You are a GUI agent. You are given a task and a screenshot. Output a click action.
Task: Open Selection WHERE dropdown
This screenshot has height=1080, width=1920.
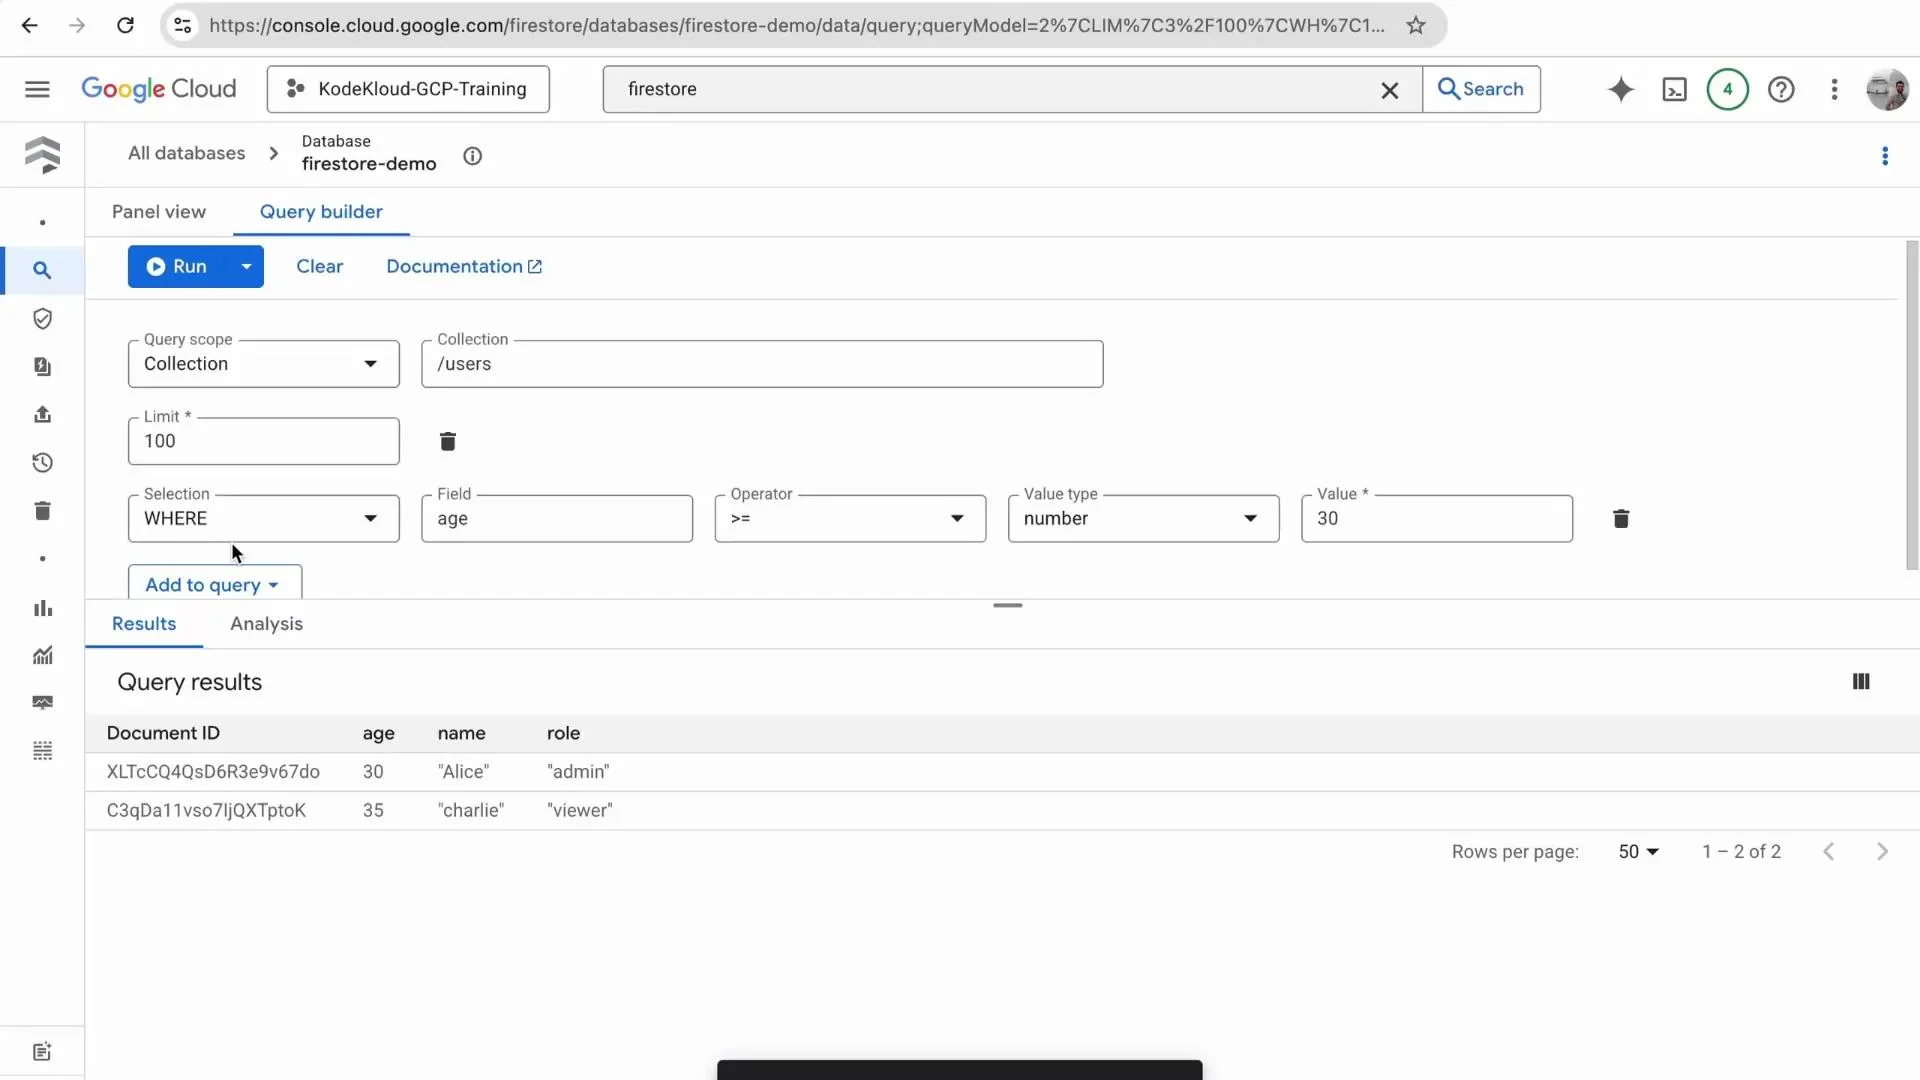click(x=263, y=518)
